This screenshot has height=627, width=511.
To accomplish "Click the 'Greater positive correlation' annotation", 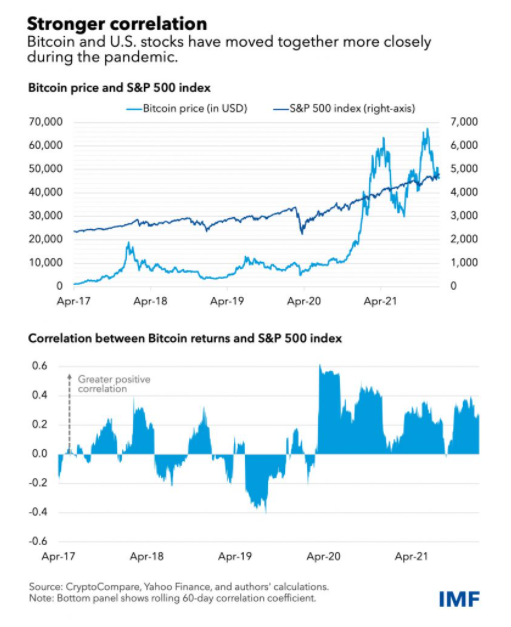I will point(114,384).
